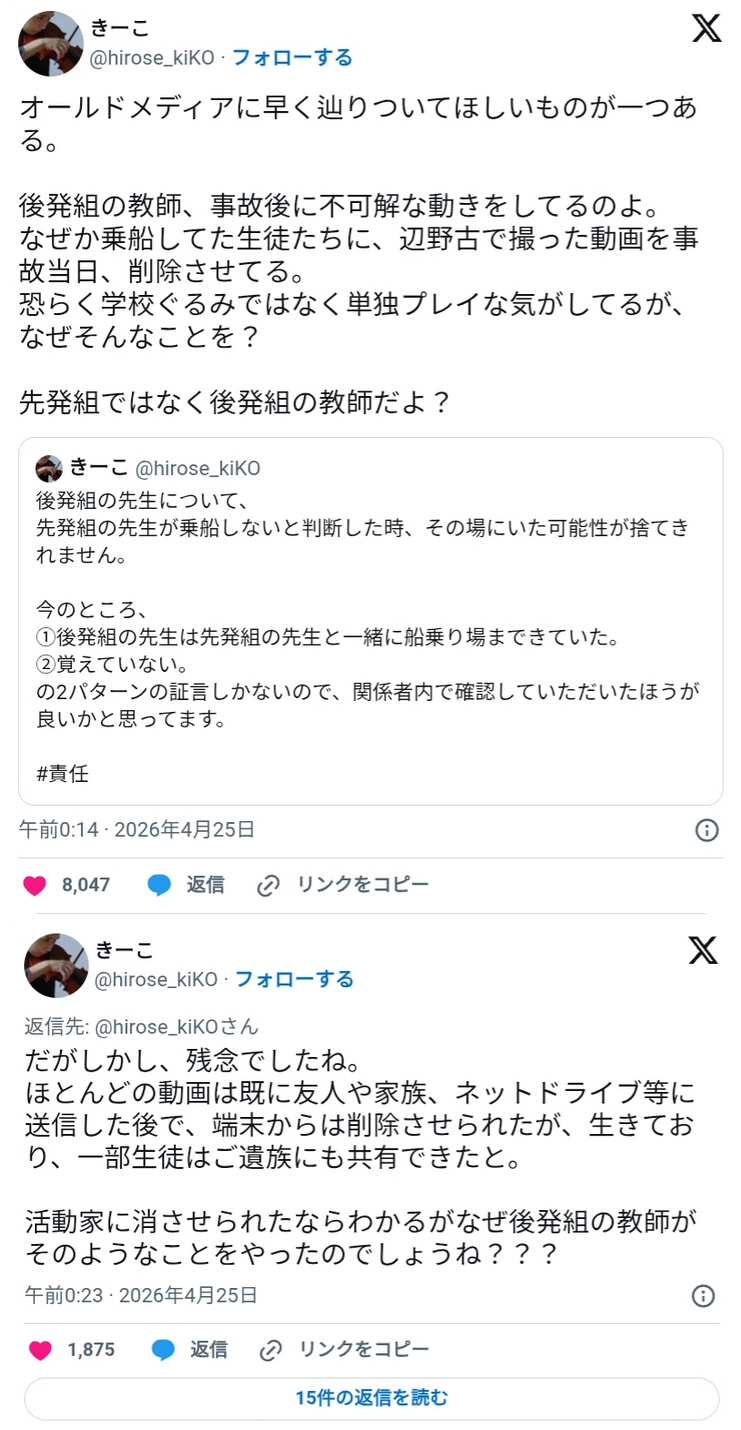Click the X logo on first tweet
The image size is (741, 1430).
706,29
